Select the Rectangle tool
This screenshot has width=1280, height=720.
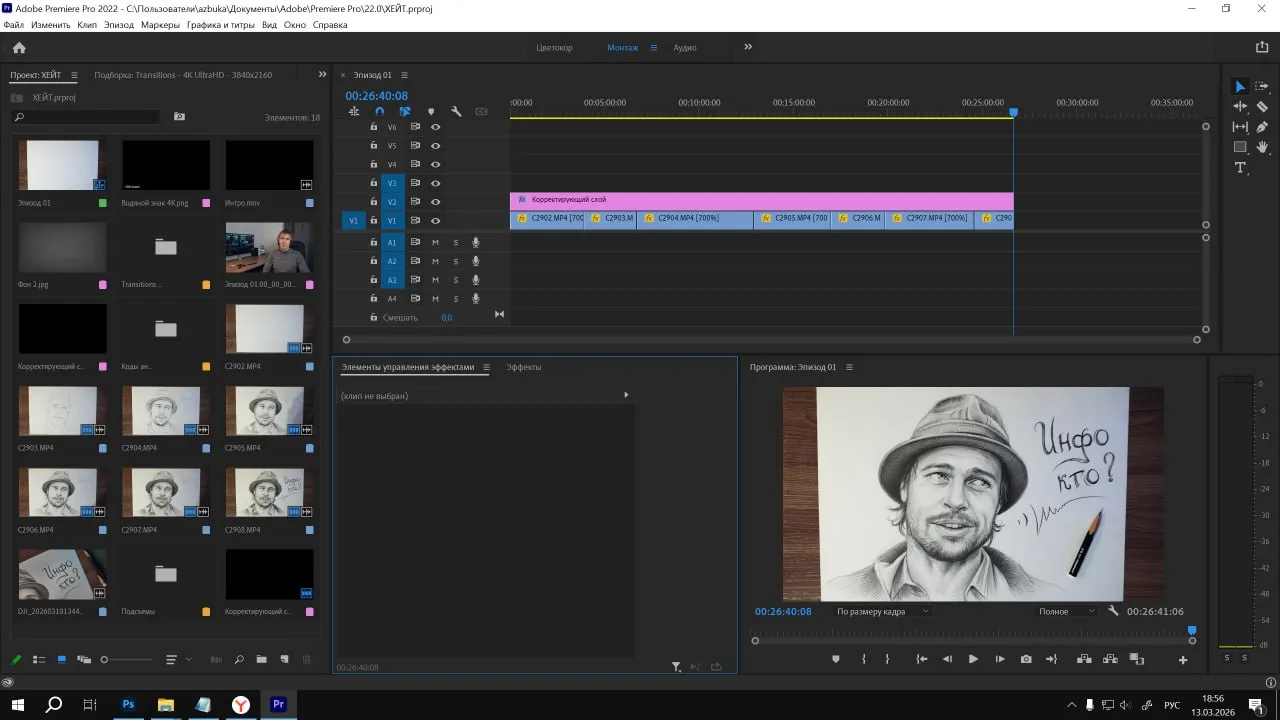[1240, 147]
